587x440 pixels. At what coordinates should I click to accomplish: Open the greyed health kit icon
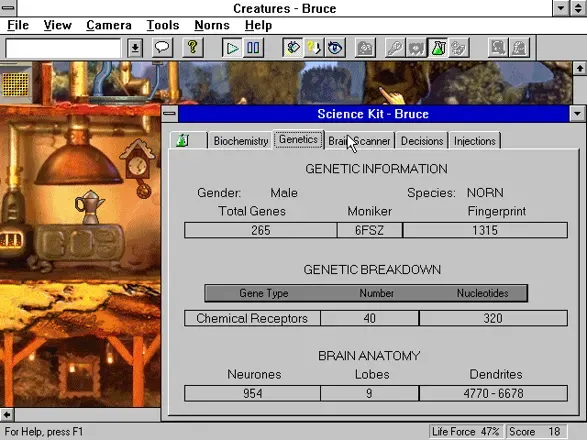416,48
